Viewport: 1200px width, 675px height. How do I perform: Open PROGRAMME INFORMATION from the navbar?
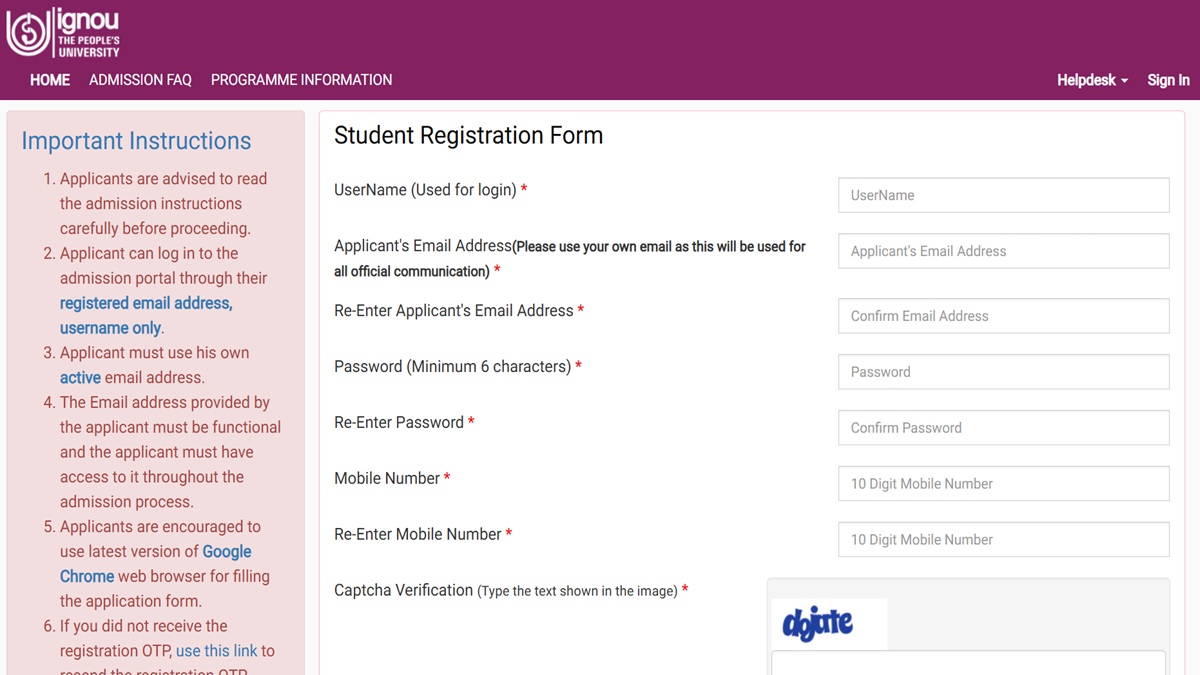(x=301, y=80)
